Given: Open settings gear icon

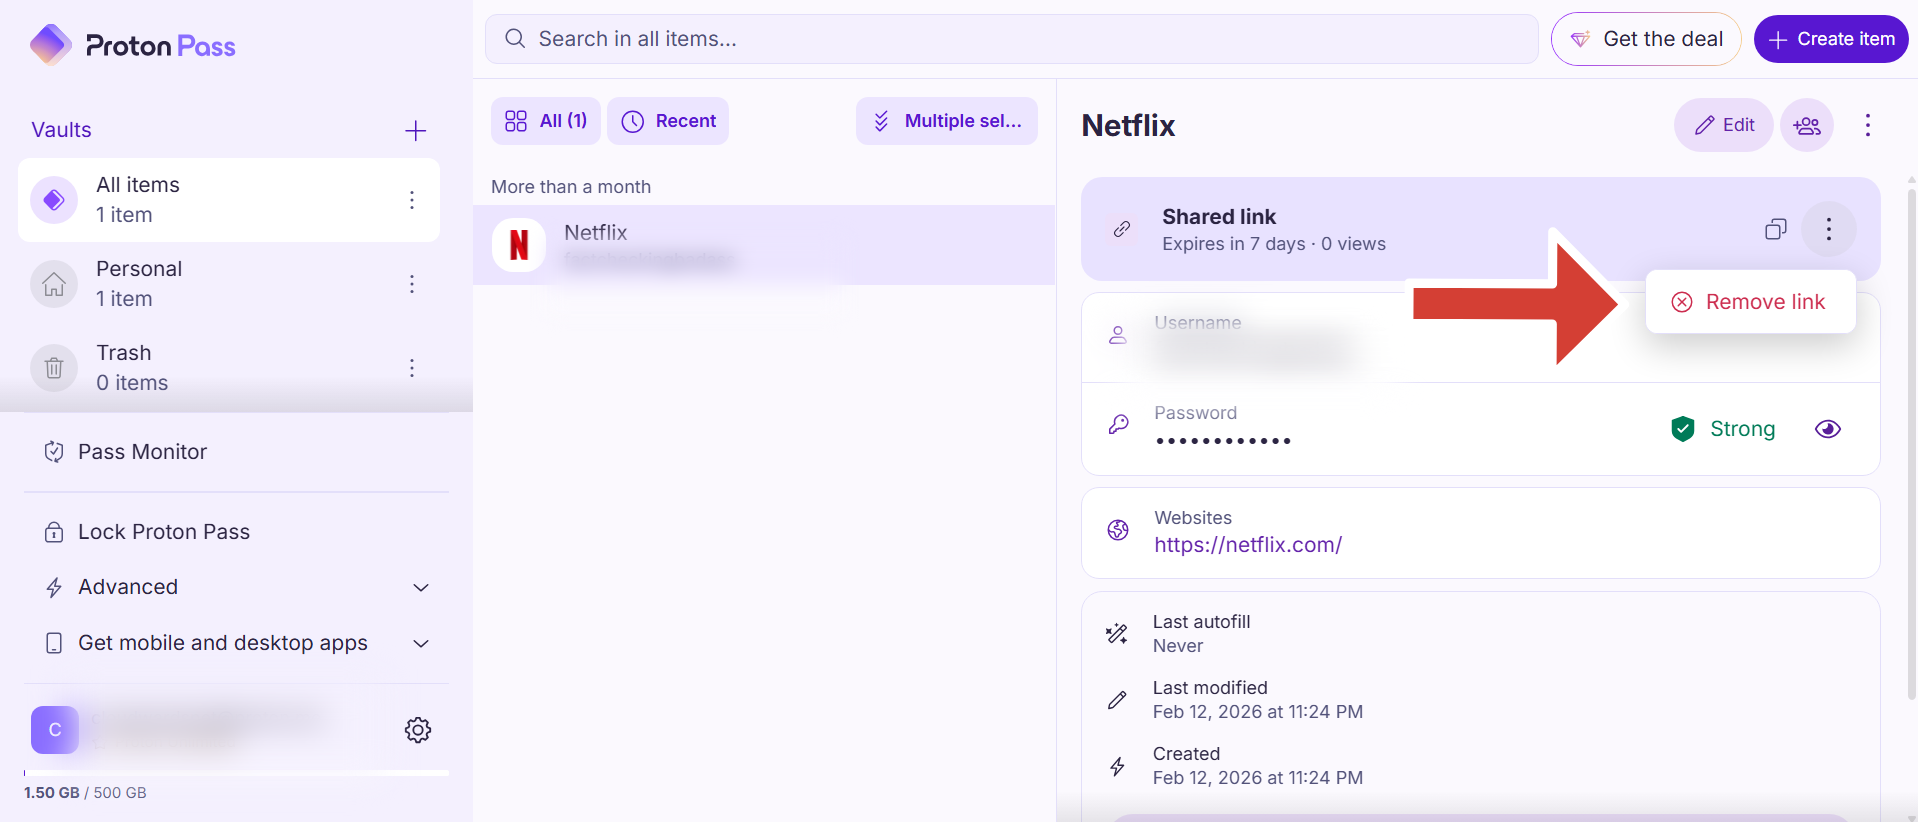Looking at the screenshot, I should click(x=418, y=730).
